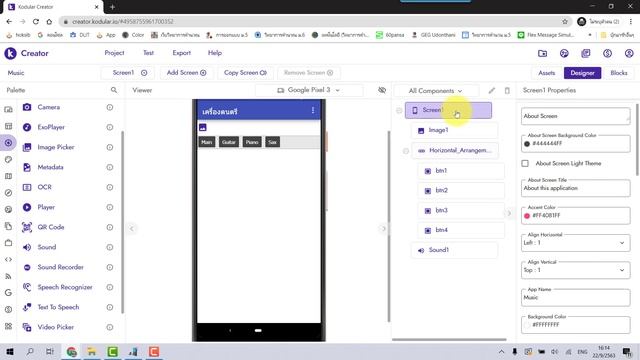Delete the selected component with the trash icon

507,90
